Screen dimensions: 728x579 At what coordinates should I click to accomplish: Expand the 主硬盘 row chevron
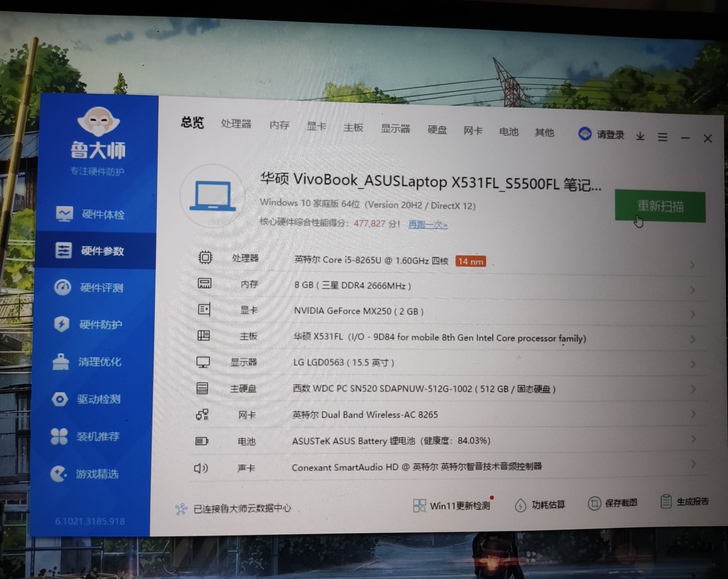[693, 389]
